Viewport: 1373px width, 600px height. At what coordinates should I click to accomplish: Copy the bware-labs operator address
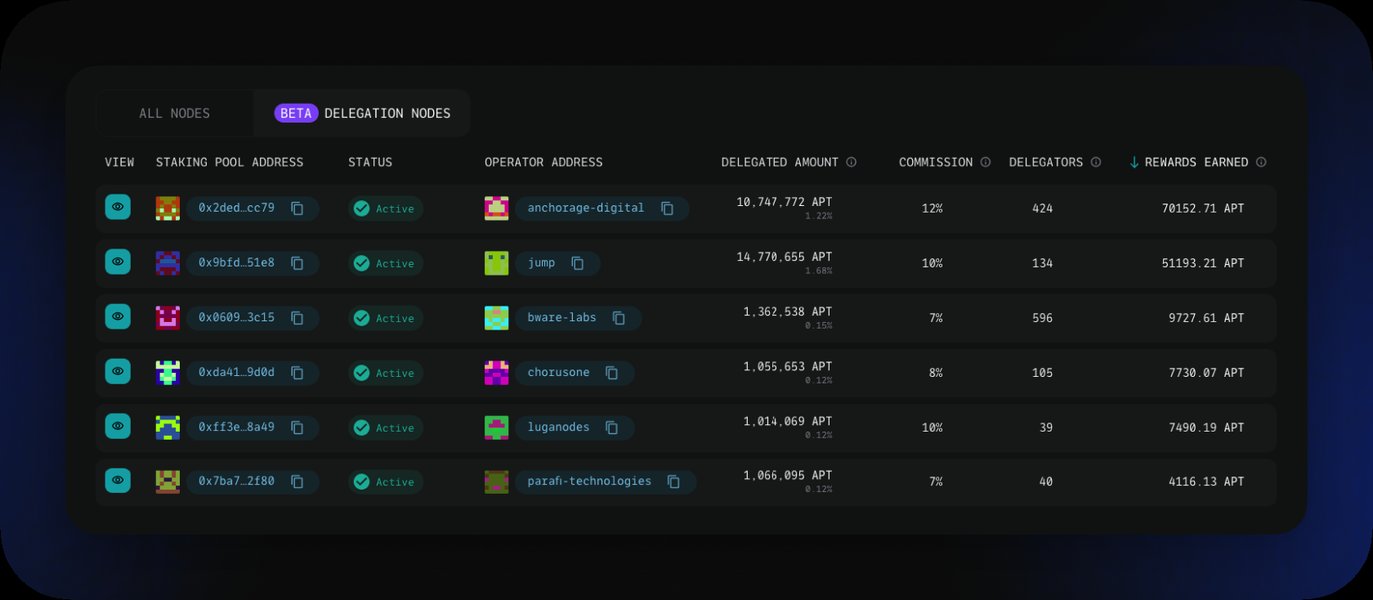click(x=619, y=318)
